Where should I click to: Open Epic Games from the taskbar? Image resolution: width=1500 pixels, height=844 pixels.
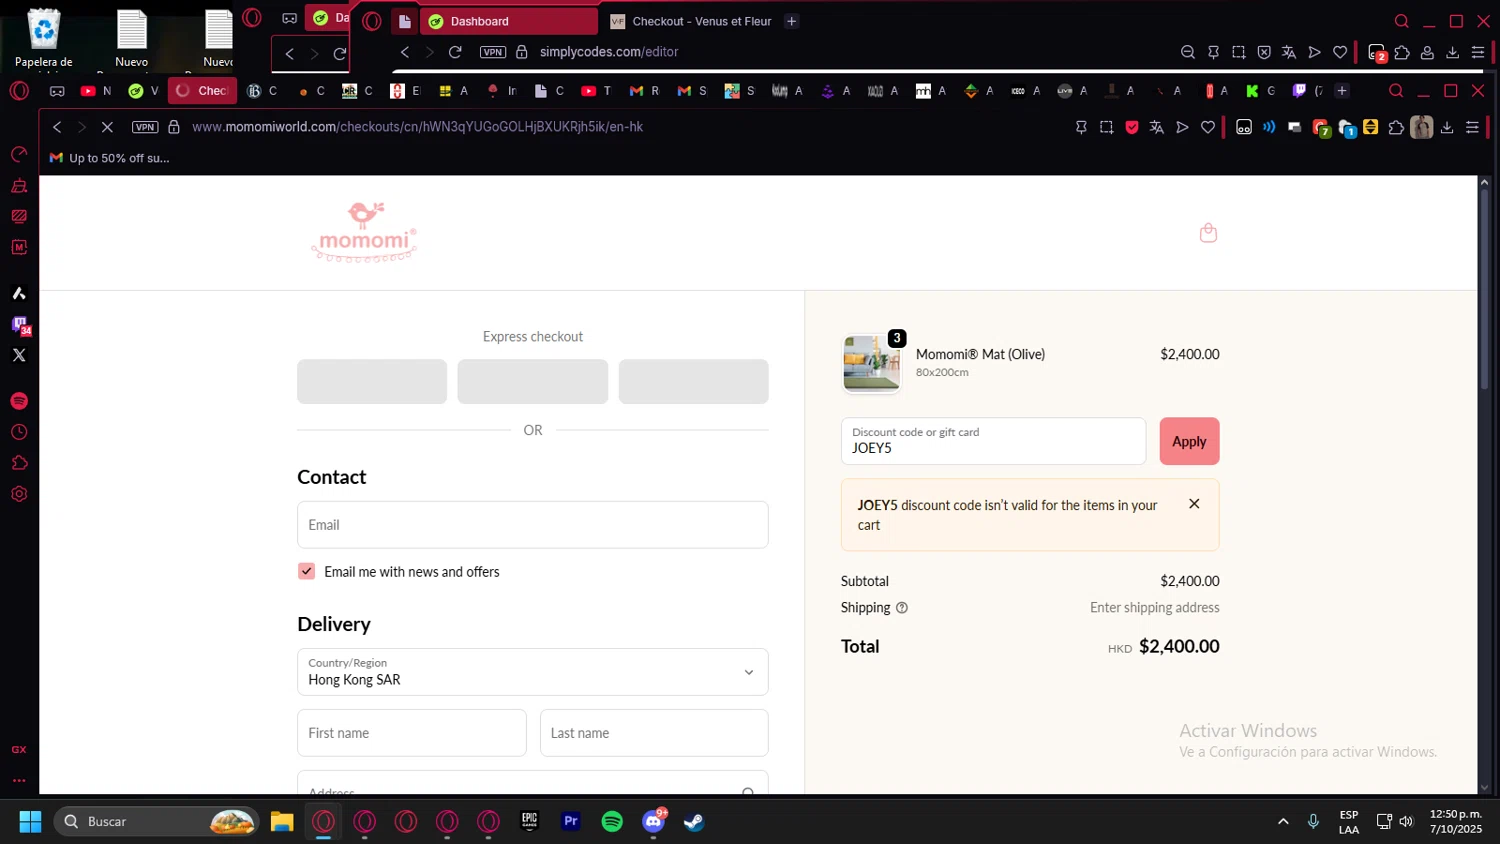click(x=530, y=822)
